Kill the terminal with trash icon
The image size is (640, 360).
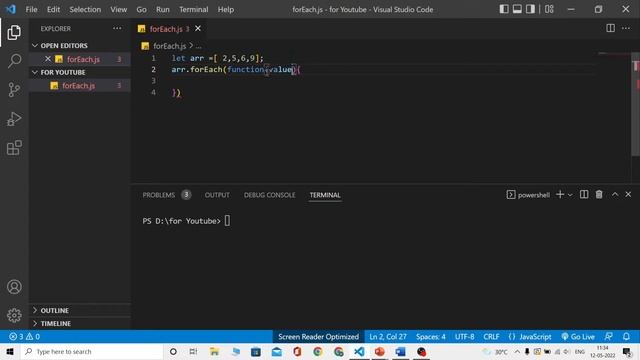[599, 195]
